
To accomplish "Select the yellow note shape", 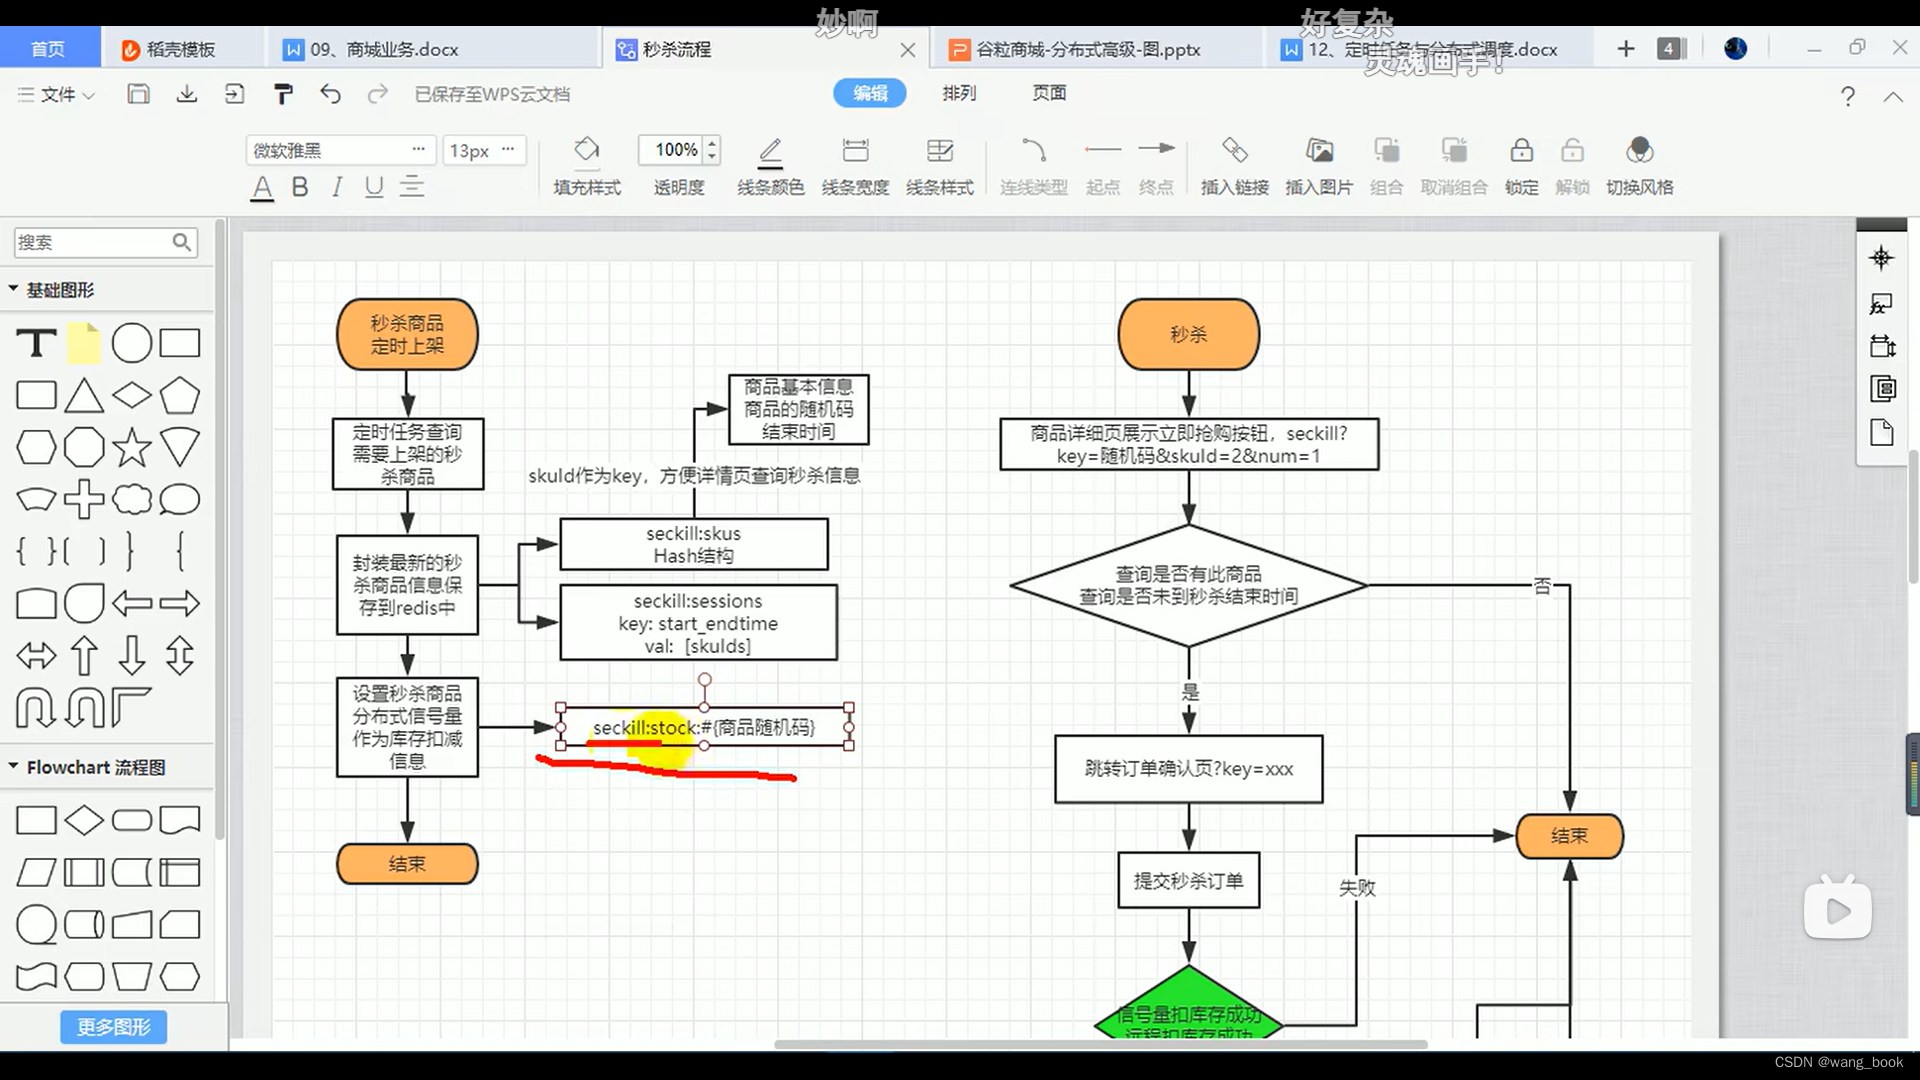I will [x=84, y=343].
